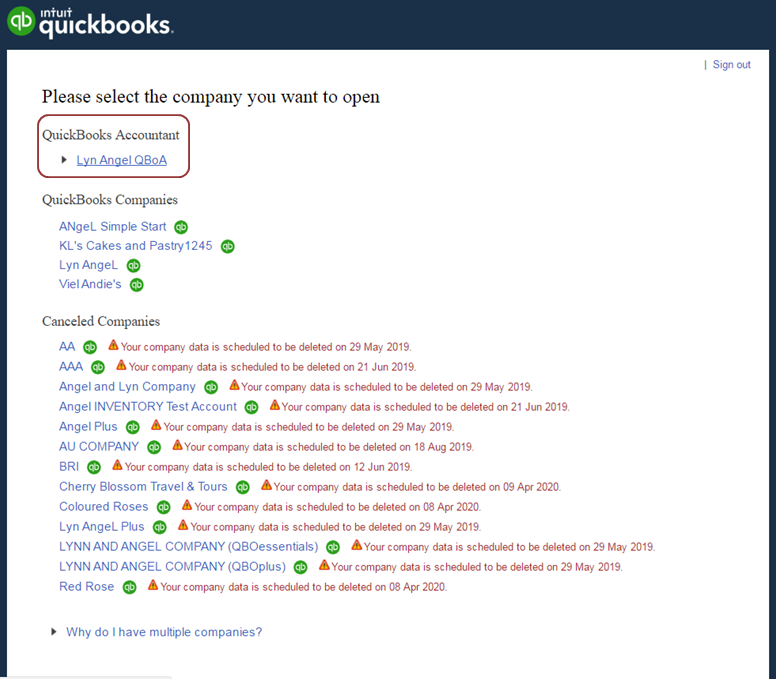Click the QB icon beside Angel INVENTORY Test Account
This screenshot has height=679, width=776.
click(x=252, y=407)
